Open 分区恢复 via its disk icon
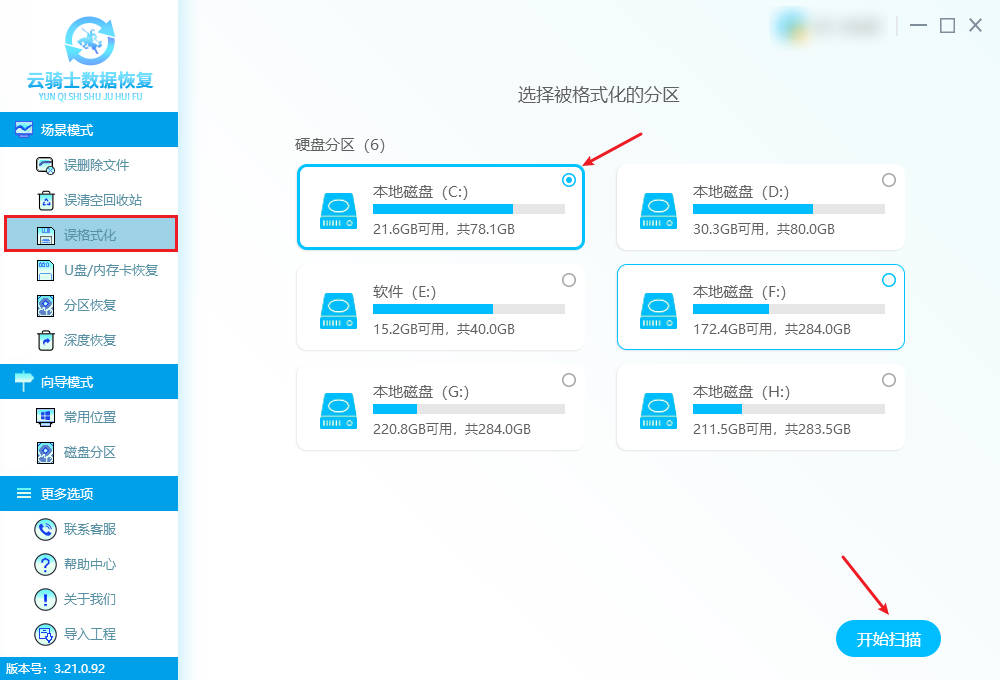Viewport: 1000px width, 680px height. pos(45,305)
